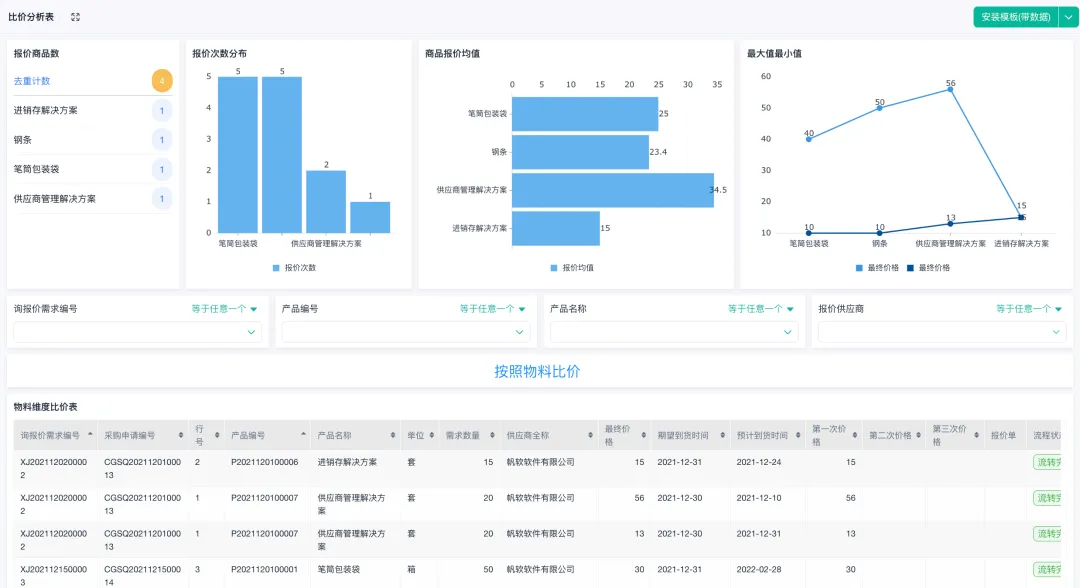The height and width of the screenshot is (588, 1080).
Task: Select 供应商管理解决方案 row in 报价商品数
Action: tap(92, 199)
